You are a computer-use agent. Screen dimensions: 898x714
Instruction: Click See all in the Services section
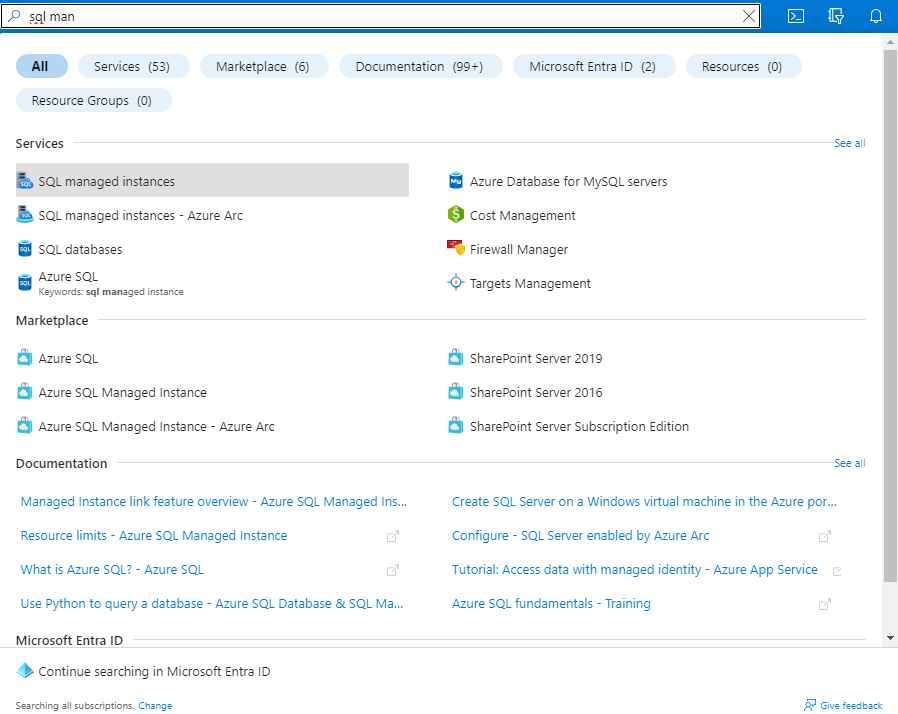[x=849, y=143]
